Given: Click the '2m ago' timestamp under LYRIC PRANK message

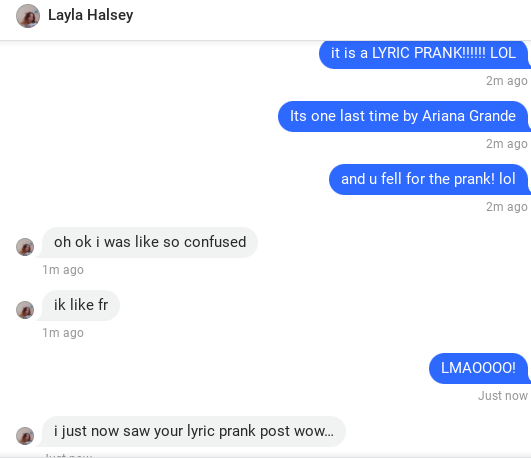Looking at the screenshot, I should 507,81.
